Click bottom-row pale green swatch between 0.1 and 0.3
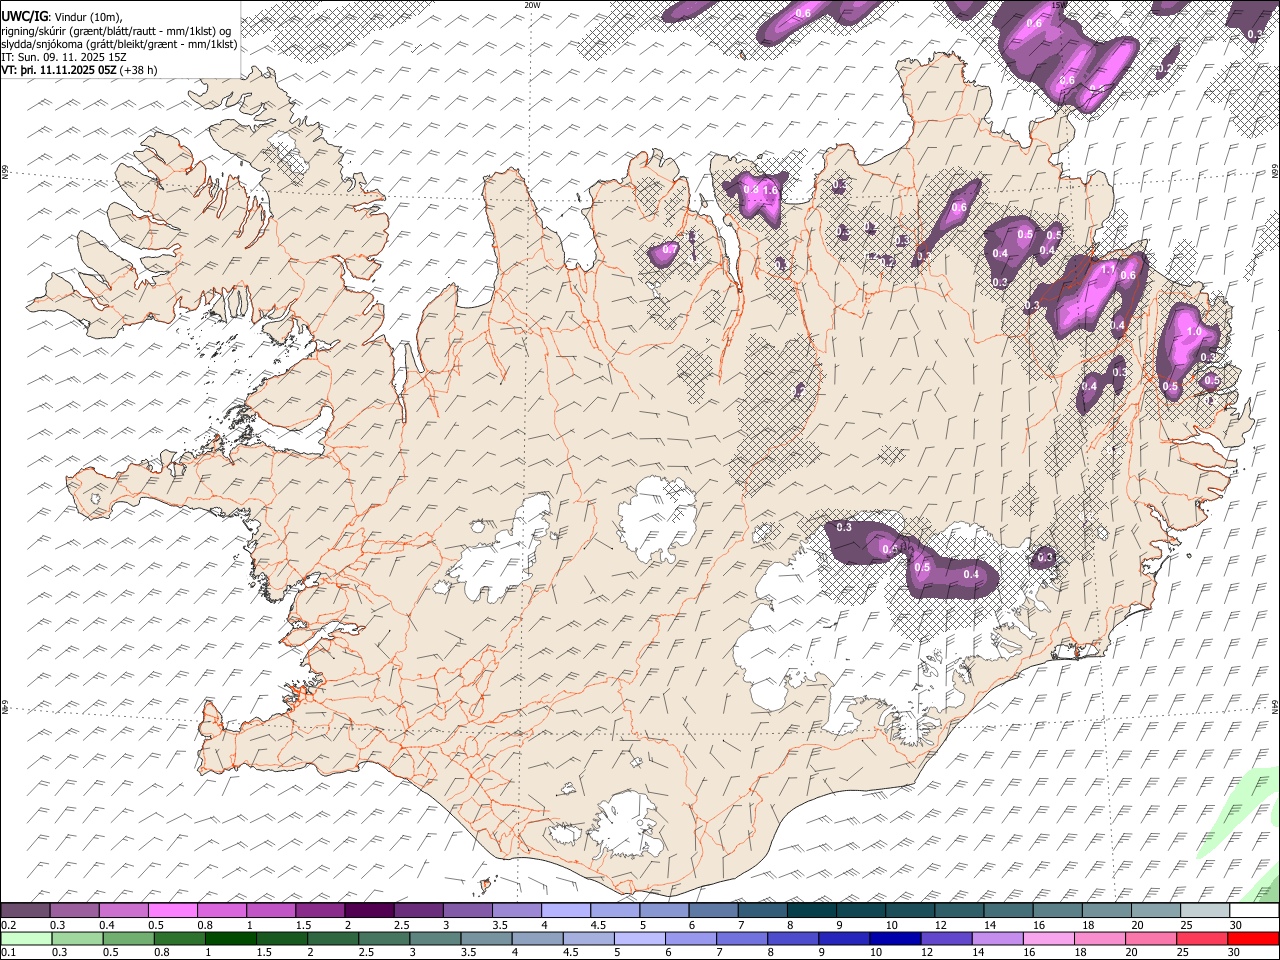Image resolution: width=1280 pixels, height=960 pixels. click(25, 938)
